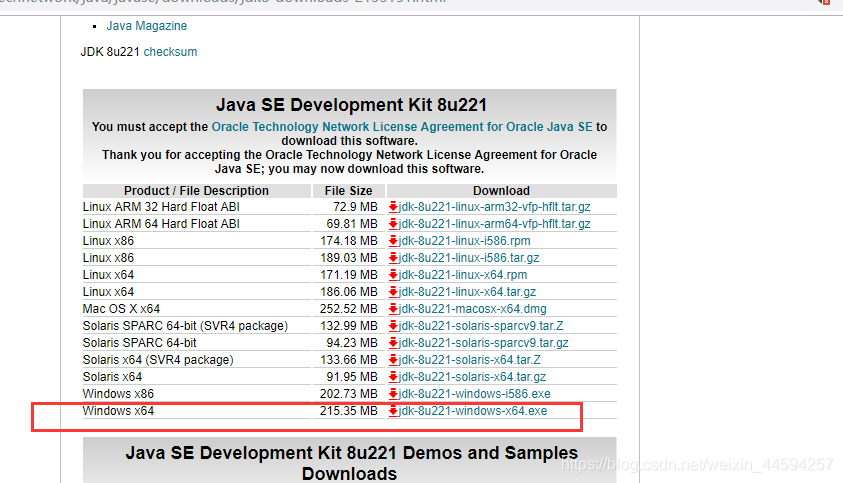The width and height of the screenshot is (843, 483).
Task: Select 'Solaris x64 (SVR4 package)' cell
Action: pyautogui.click(x=197, y=360)
